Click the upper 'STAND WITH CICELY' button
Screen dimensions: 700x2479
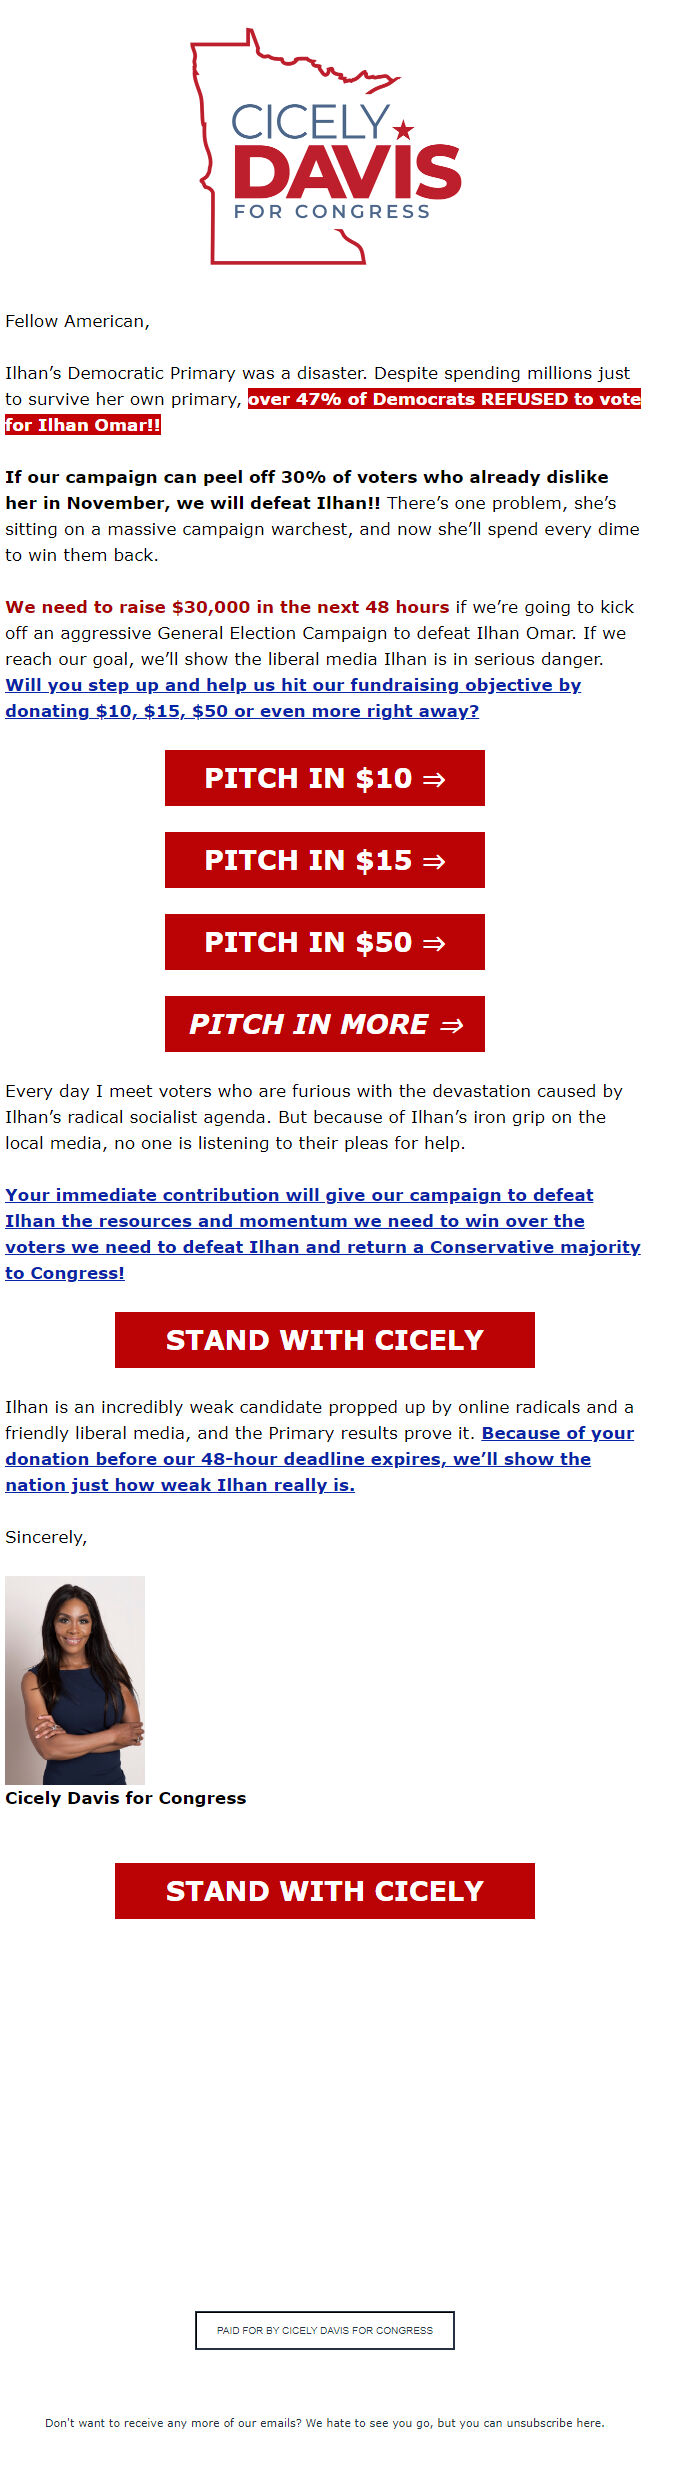(325, 1340)
